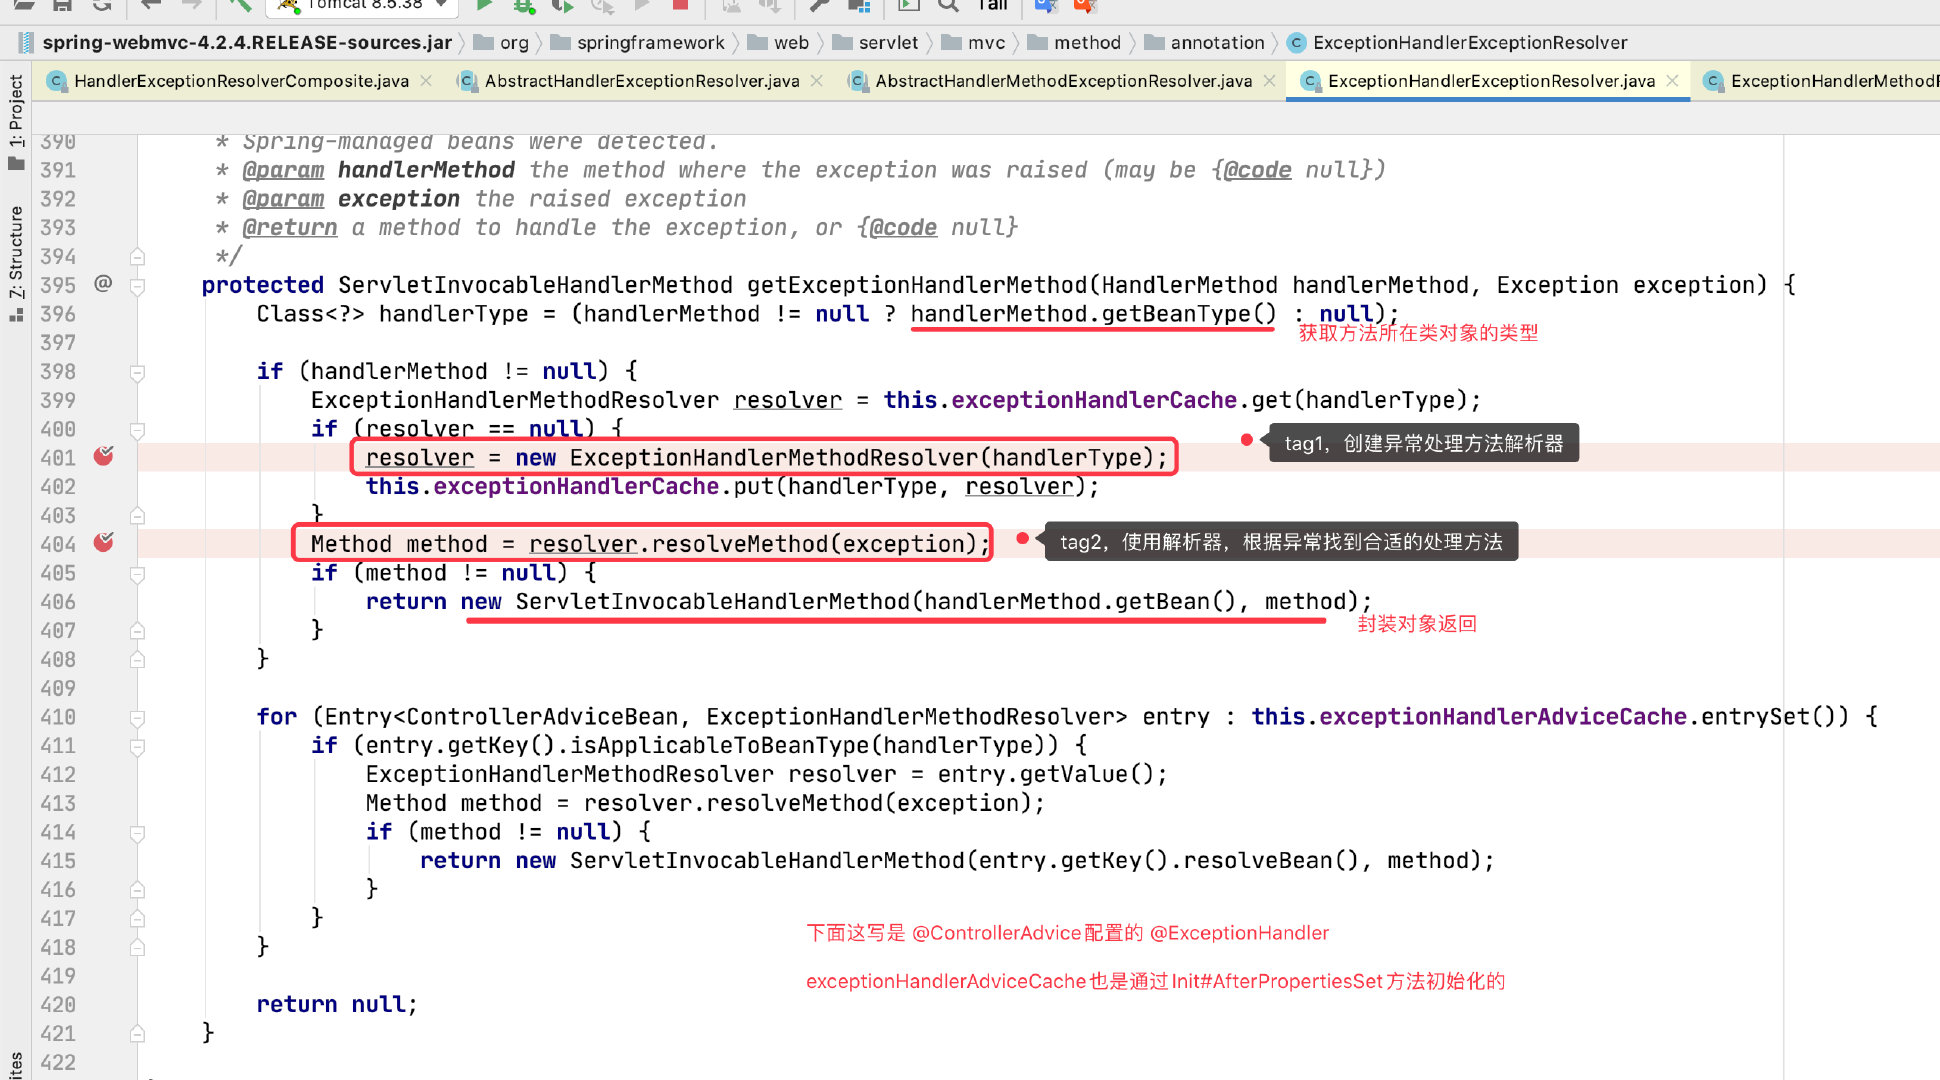Click the override @ gutter icon on line 395
The image size is (1940, 1080).
click(x=103, y=284)
